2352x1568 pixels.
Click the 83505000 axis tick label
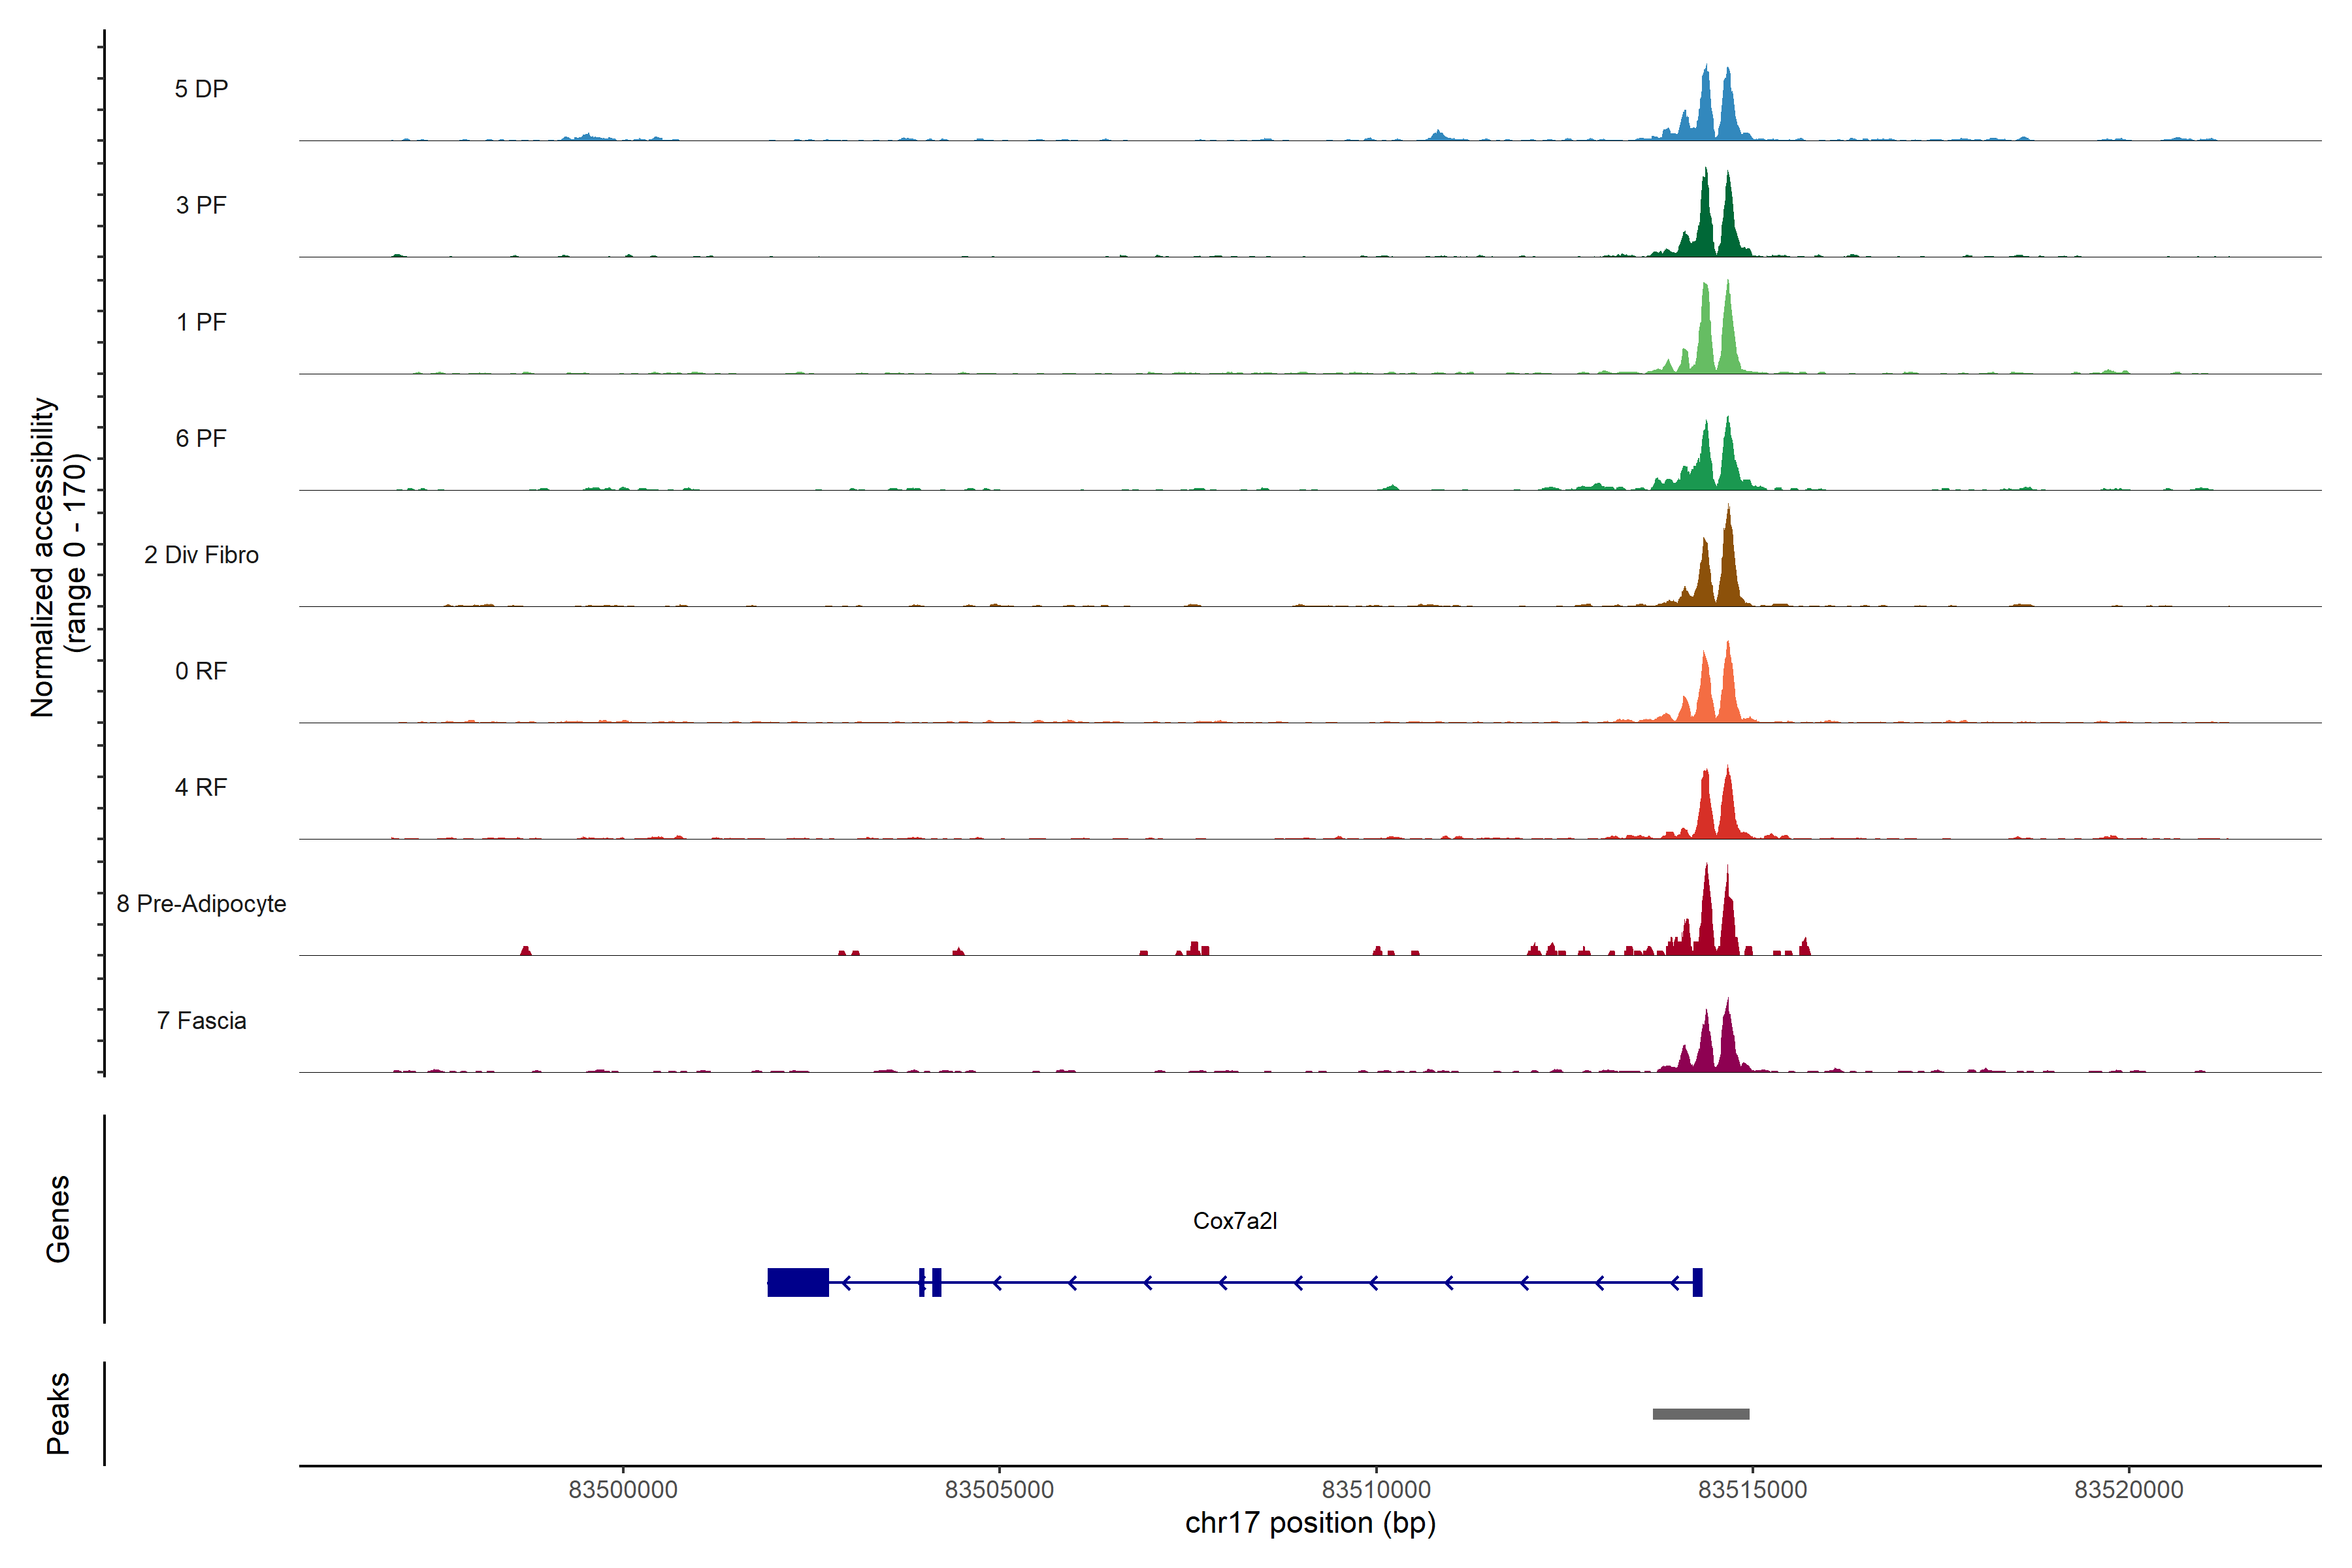tap(999, 1490)
